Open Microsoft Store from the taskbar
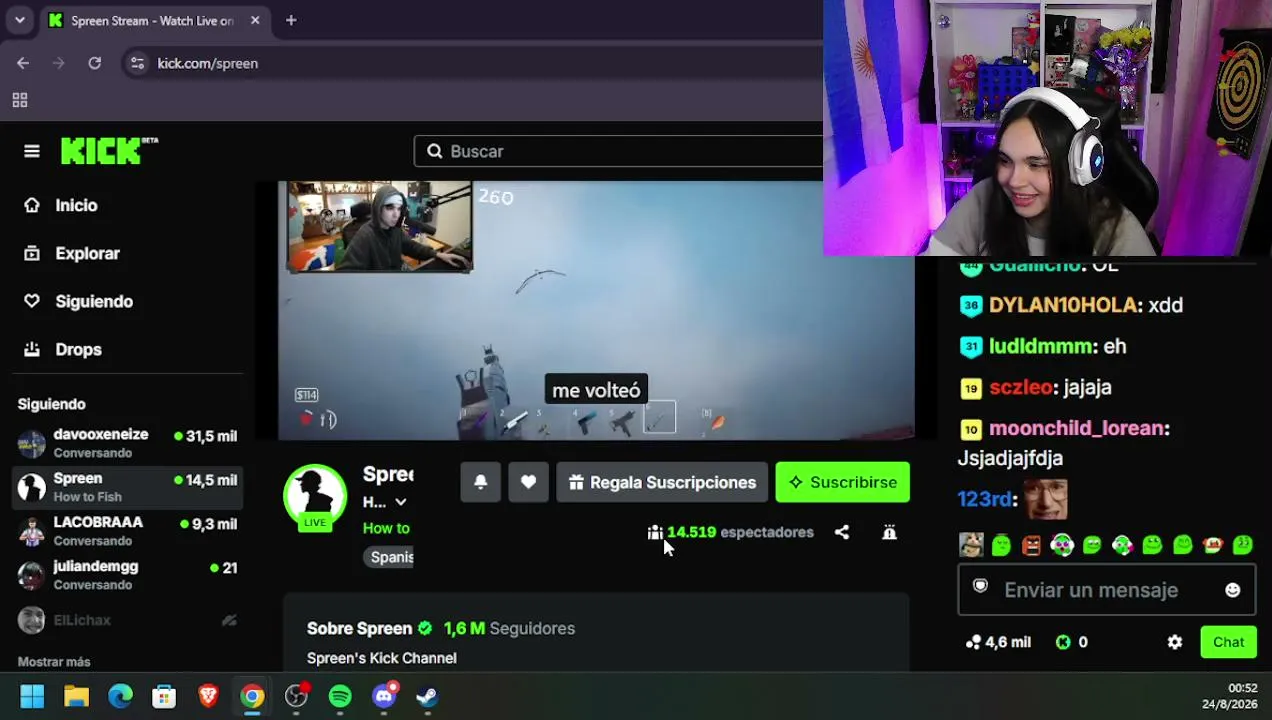This screenshot has width=1272, height=720. 164,696
